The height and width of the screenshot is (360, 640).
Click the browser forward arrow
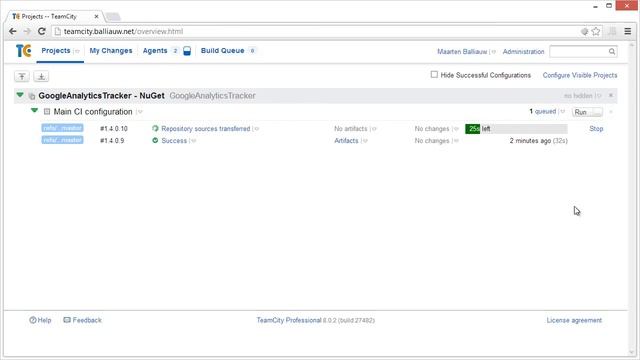coord(27,31)
